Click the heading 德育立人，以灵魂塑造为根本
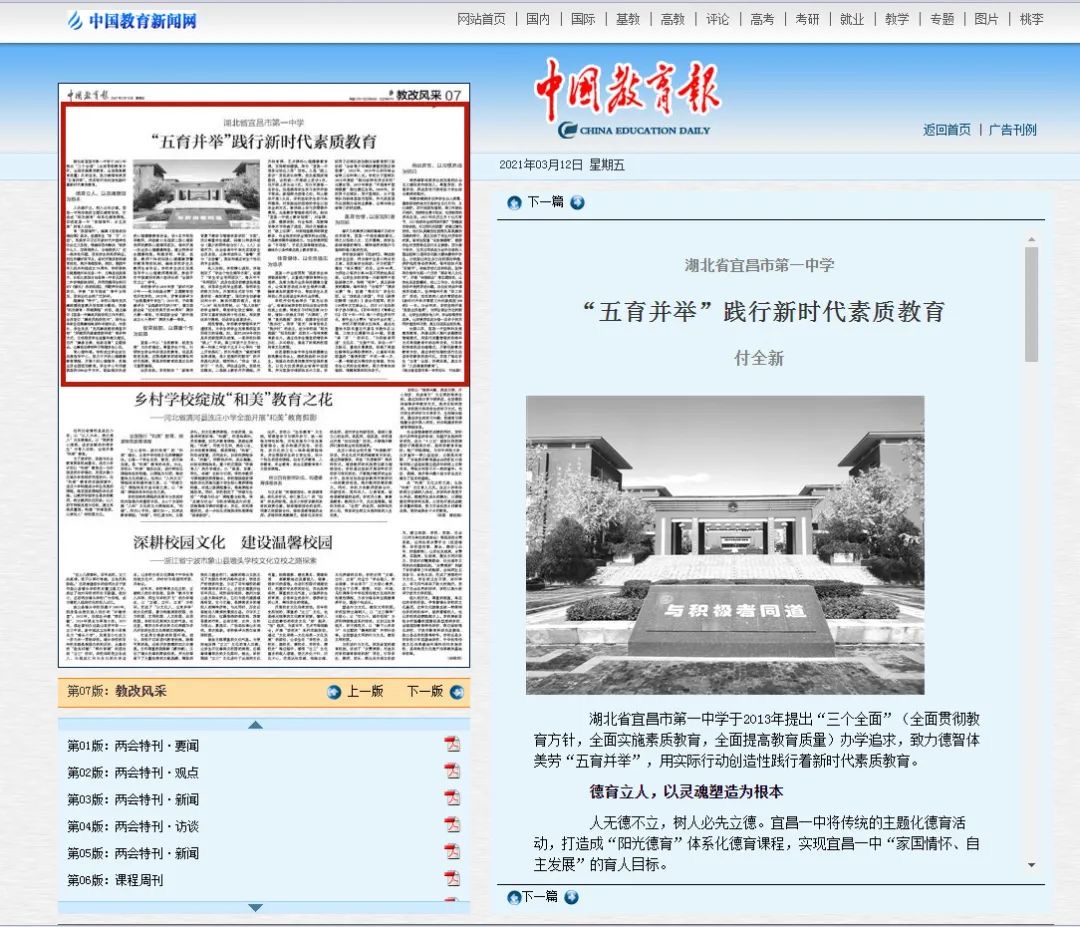The width and height of the screenshot is (1080, 927). [686, 791]
